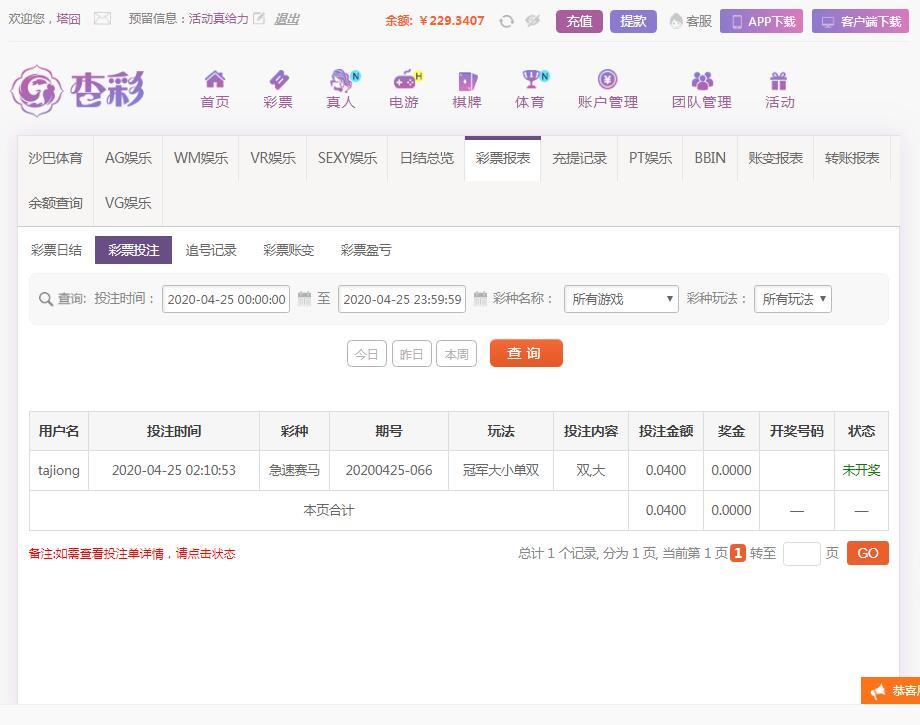Open the mail envelope icon
Viewport: 920px width, 725px height.
point(102,19)
